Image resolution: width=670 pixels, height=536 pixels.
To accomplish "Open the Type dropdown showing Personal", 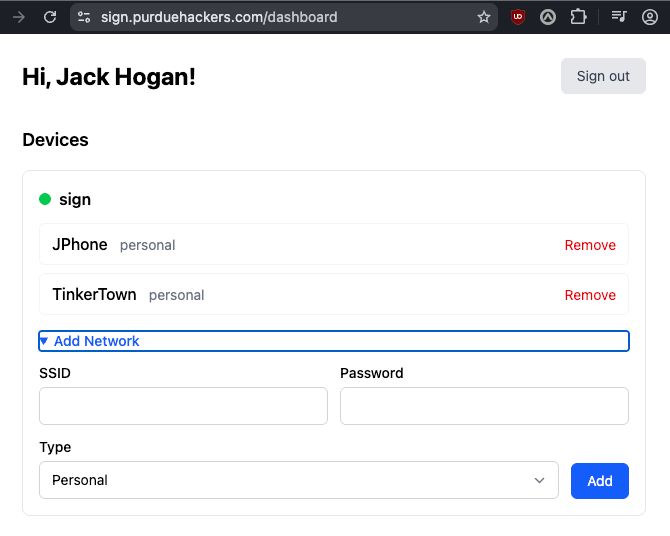I will point(298,480).
